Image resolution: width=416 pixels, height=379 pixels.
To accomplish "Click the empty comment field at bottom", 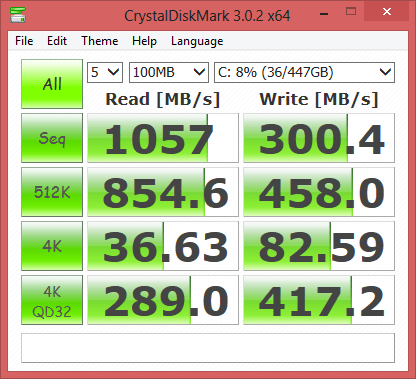I will [x=208, y=348].
